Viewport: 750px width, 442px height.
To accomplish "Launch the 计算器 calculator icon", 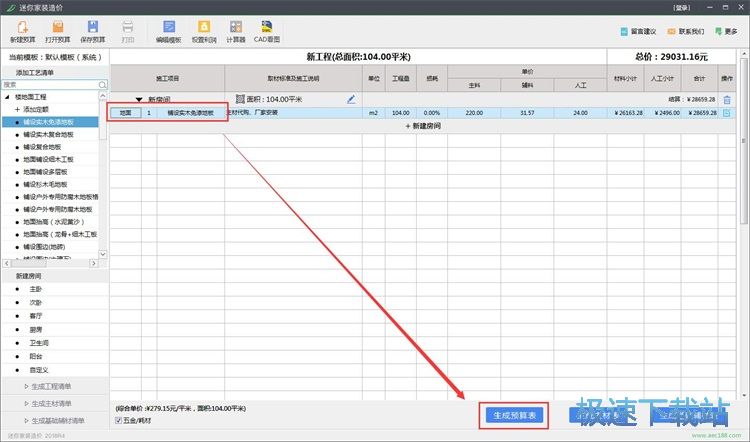I will tap(236, 31).
